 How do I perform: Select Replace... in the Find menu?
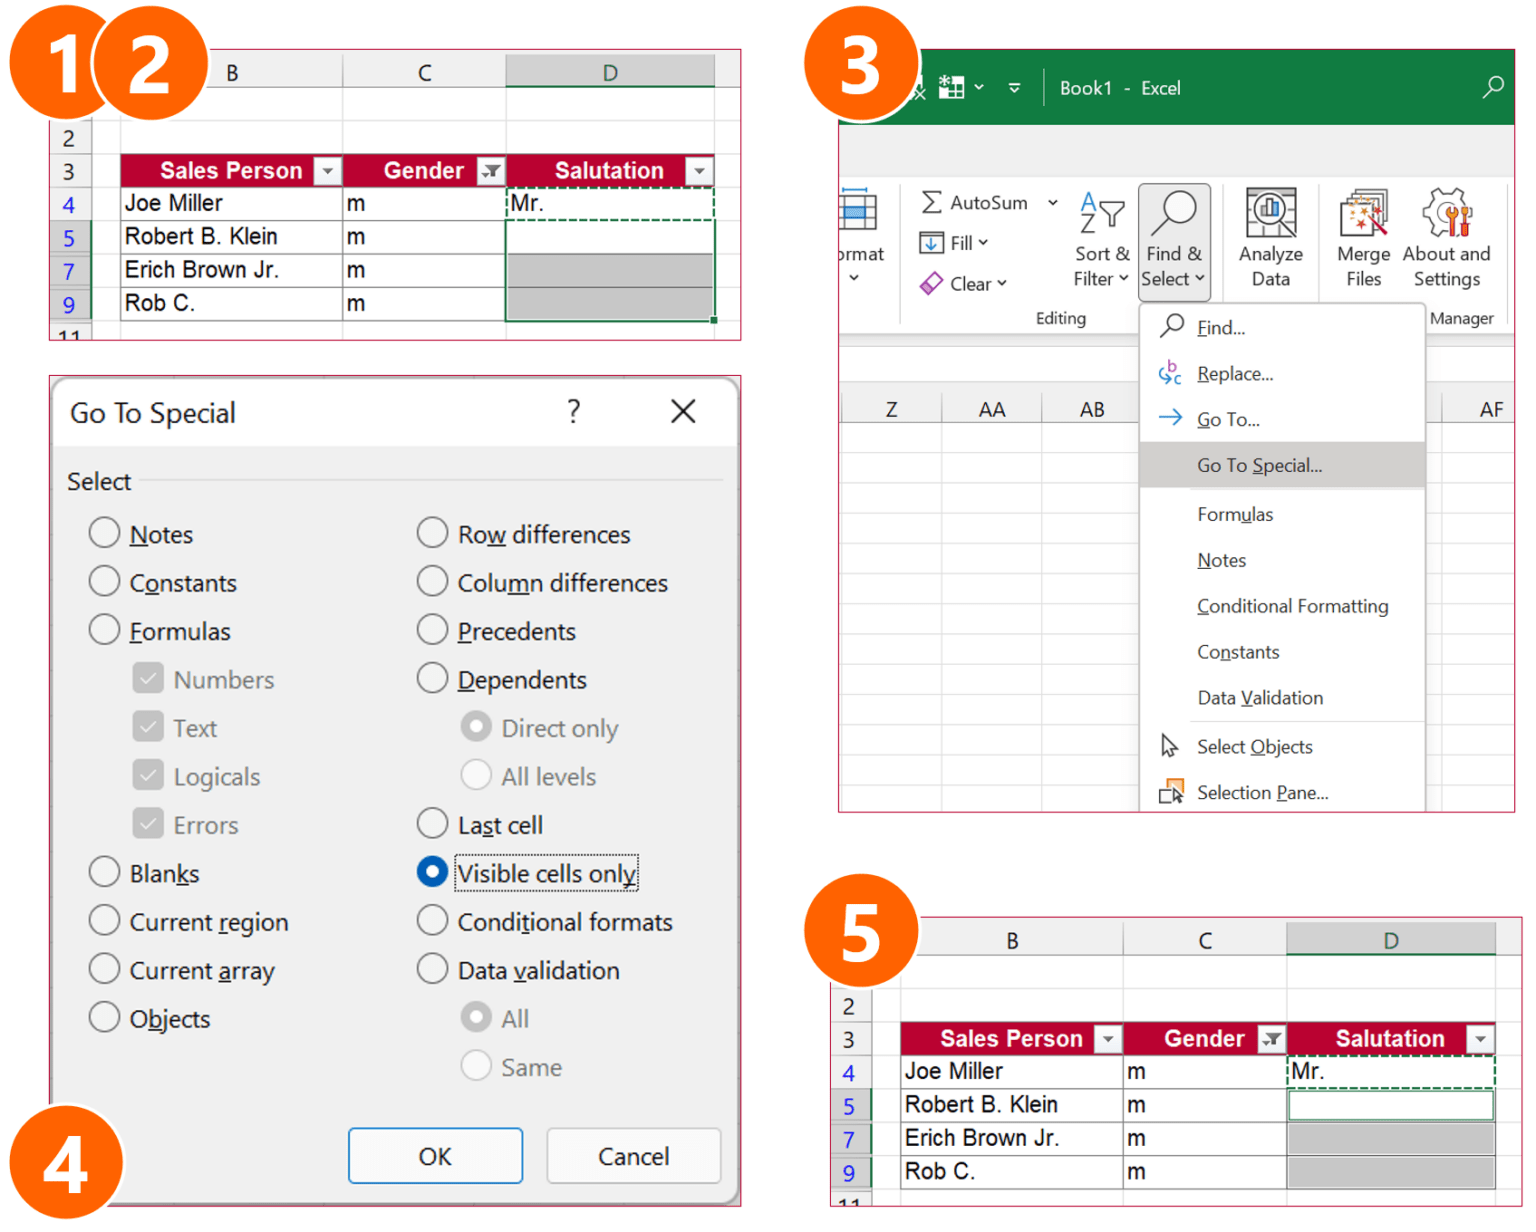pos(1234,374)
